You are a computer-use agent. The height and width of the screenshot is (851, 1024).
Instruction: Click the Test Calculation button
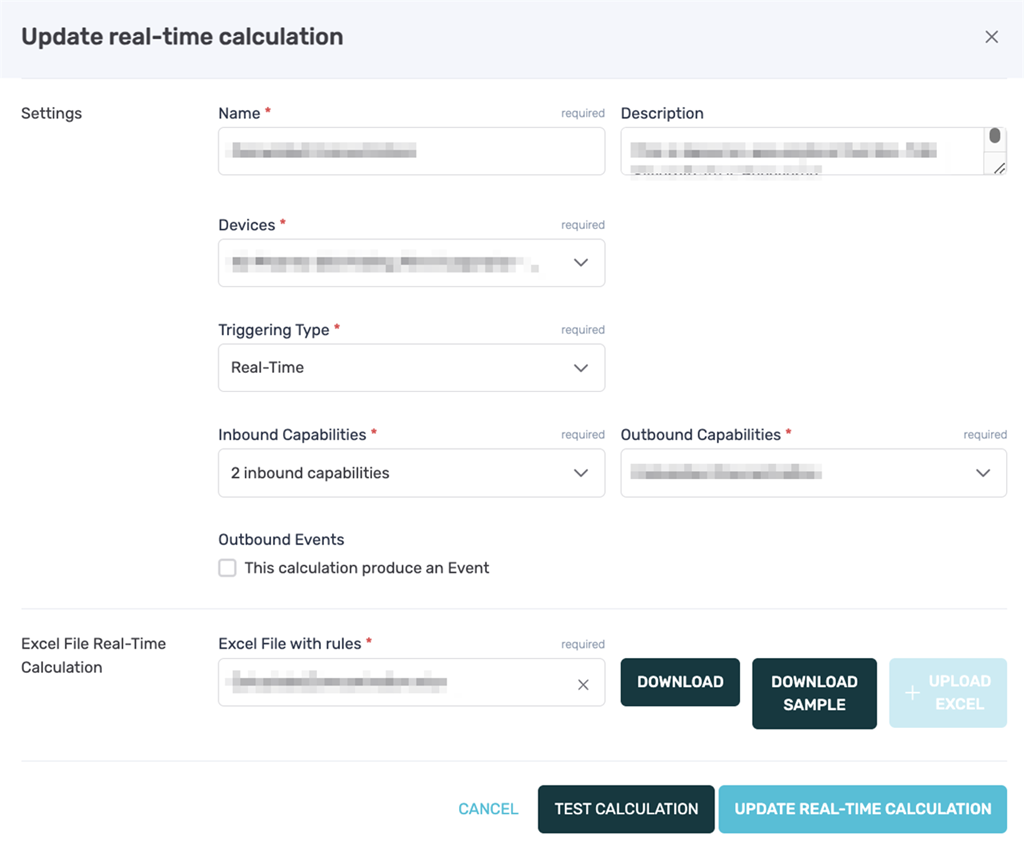[626, 809]
